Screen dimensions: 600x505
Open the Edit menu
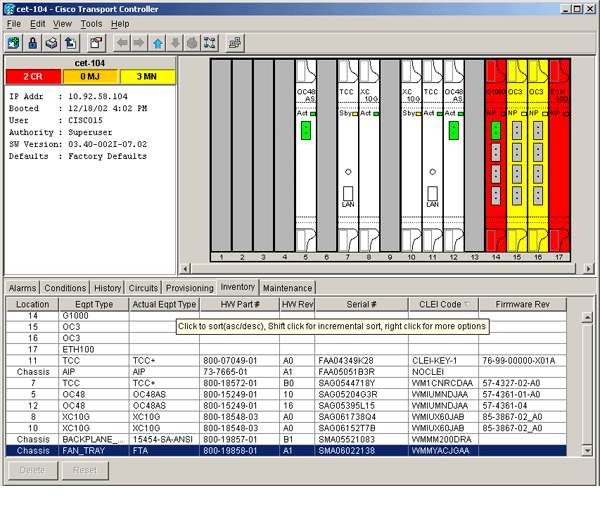click(x=38, y=24)
